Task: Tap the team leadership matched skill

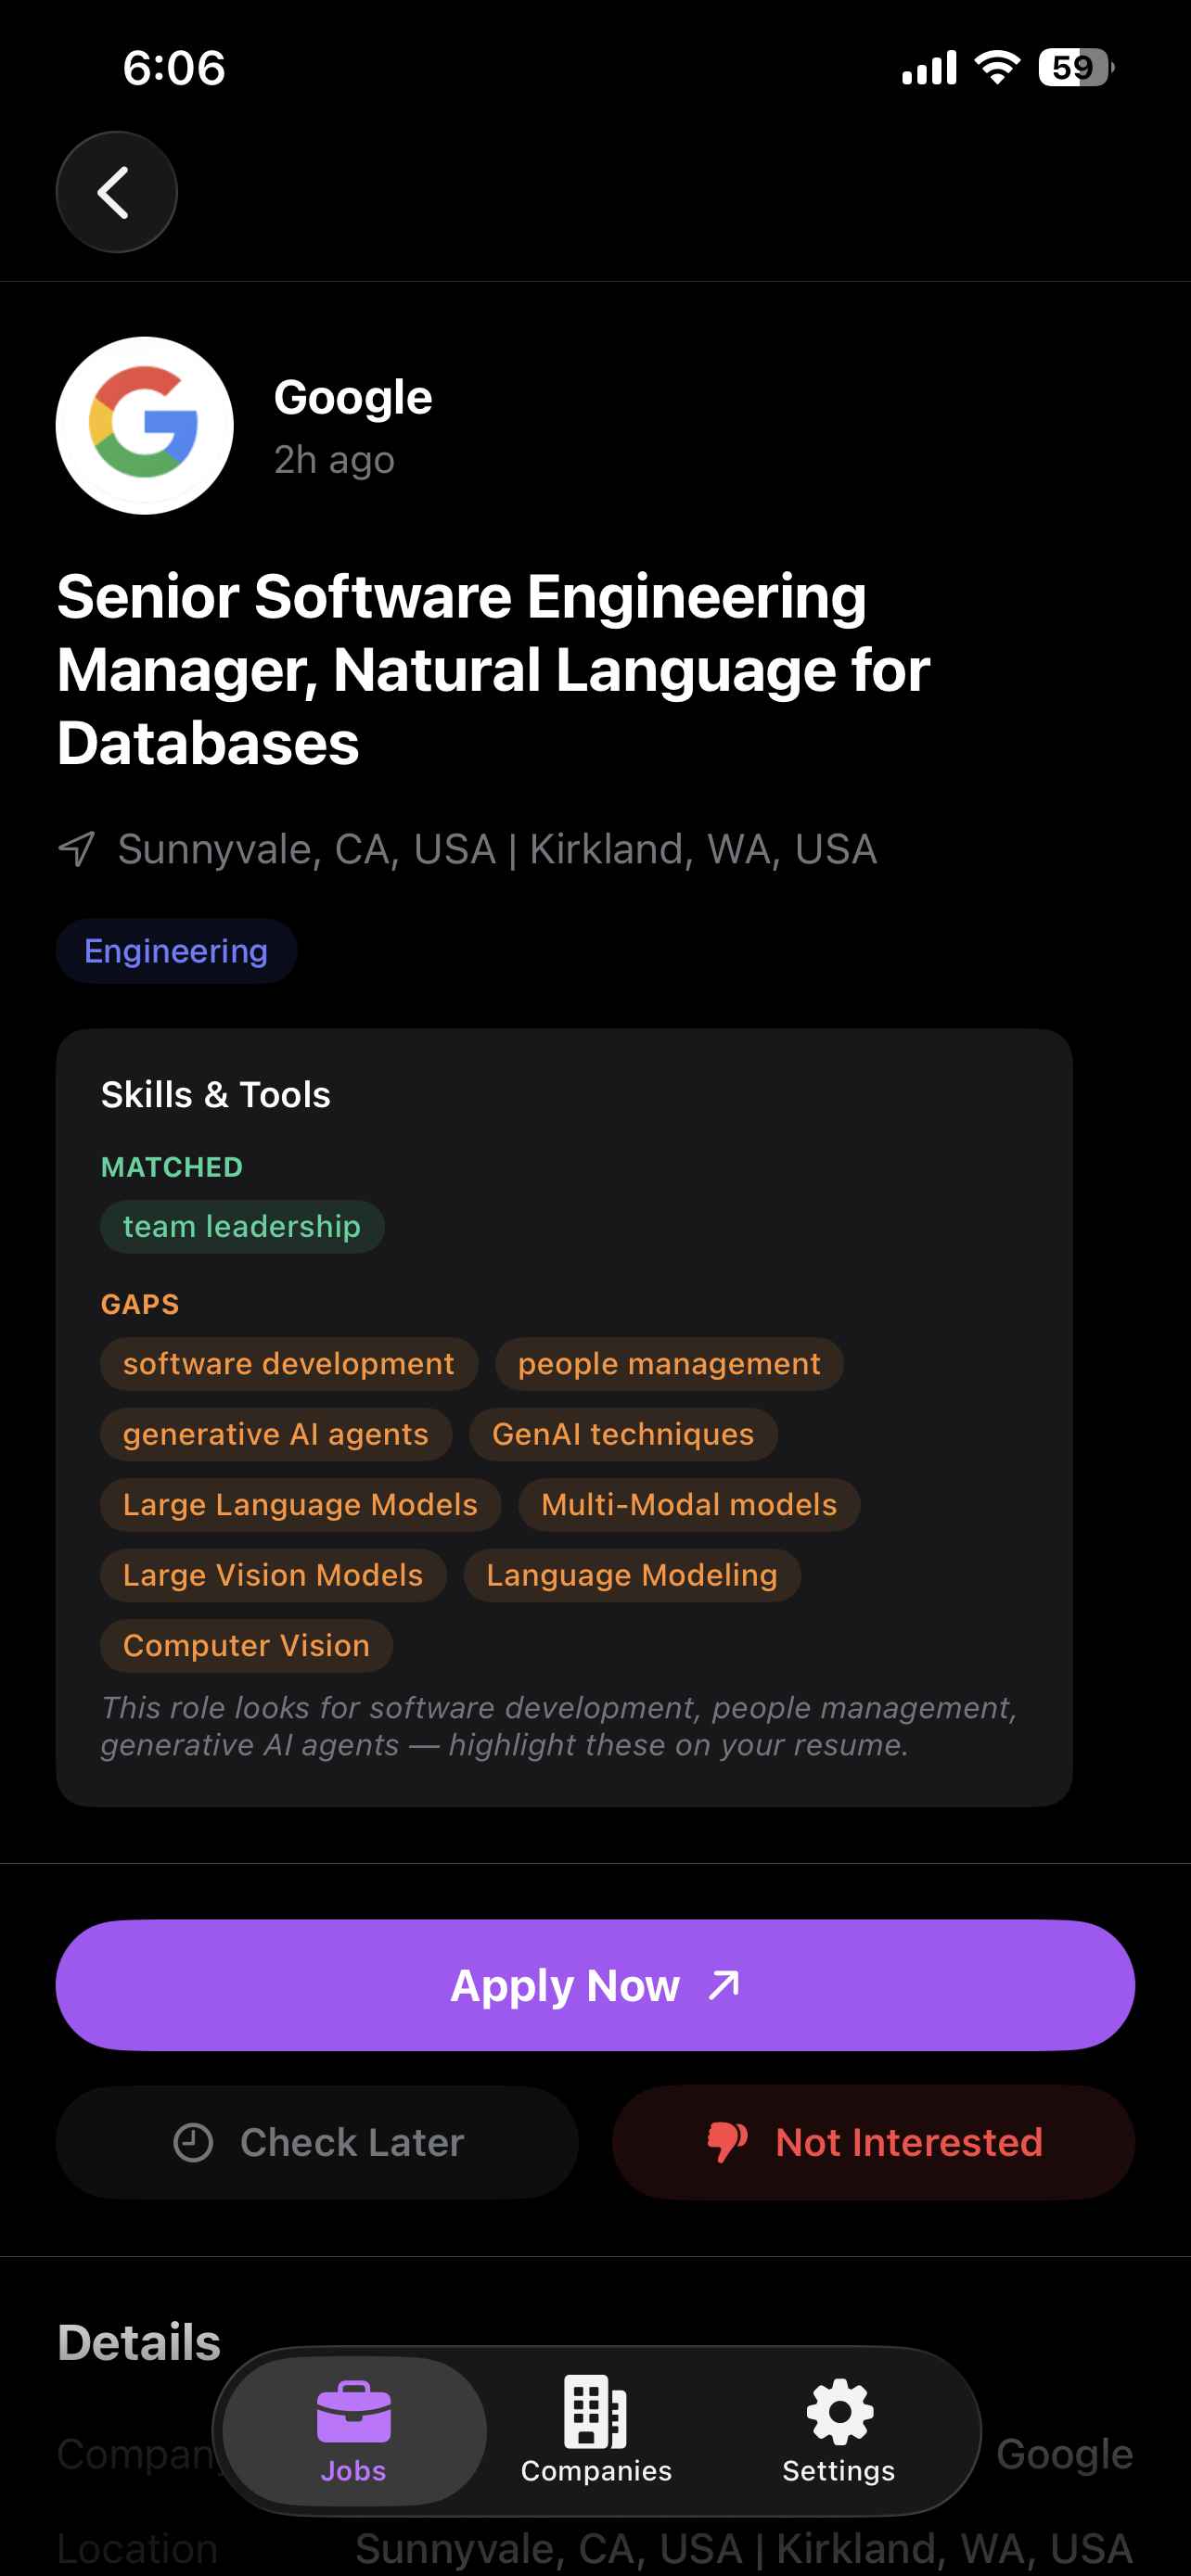Action: click(x=242, y=1227)
